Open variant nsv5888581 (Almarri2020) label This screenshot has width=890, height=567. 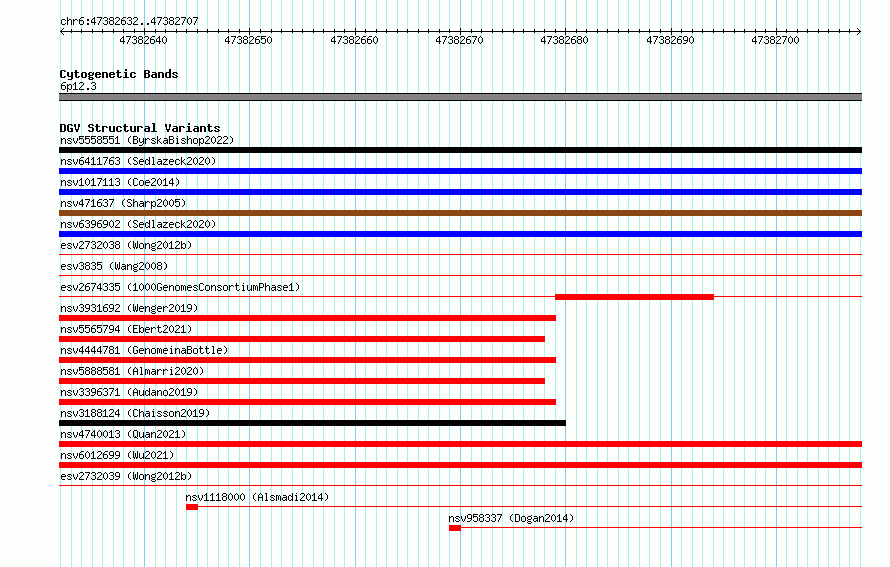coord(132,371)
